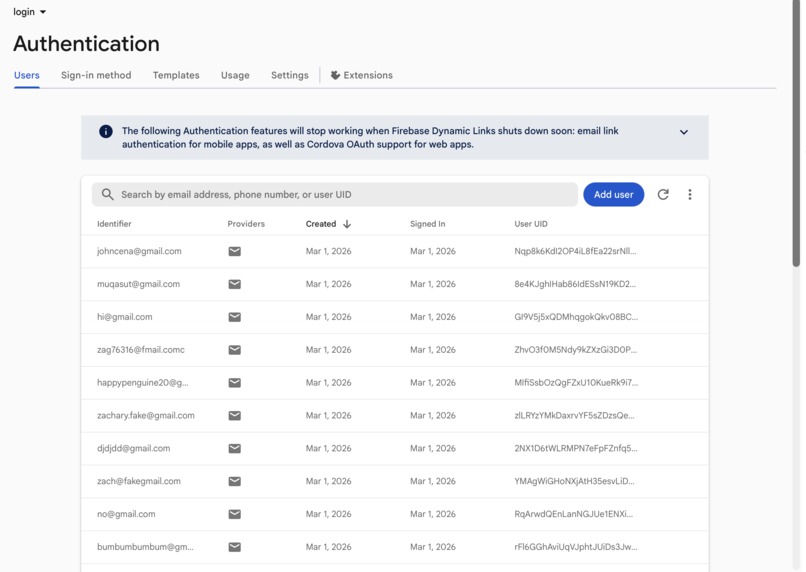Viewport: 806px width, 572px height.
Task: Click the User UID column header
Action: pos(531,224)
